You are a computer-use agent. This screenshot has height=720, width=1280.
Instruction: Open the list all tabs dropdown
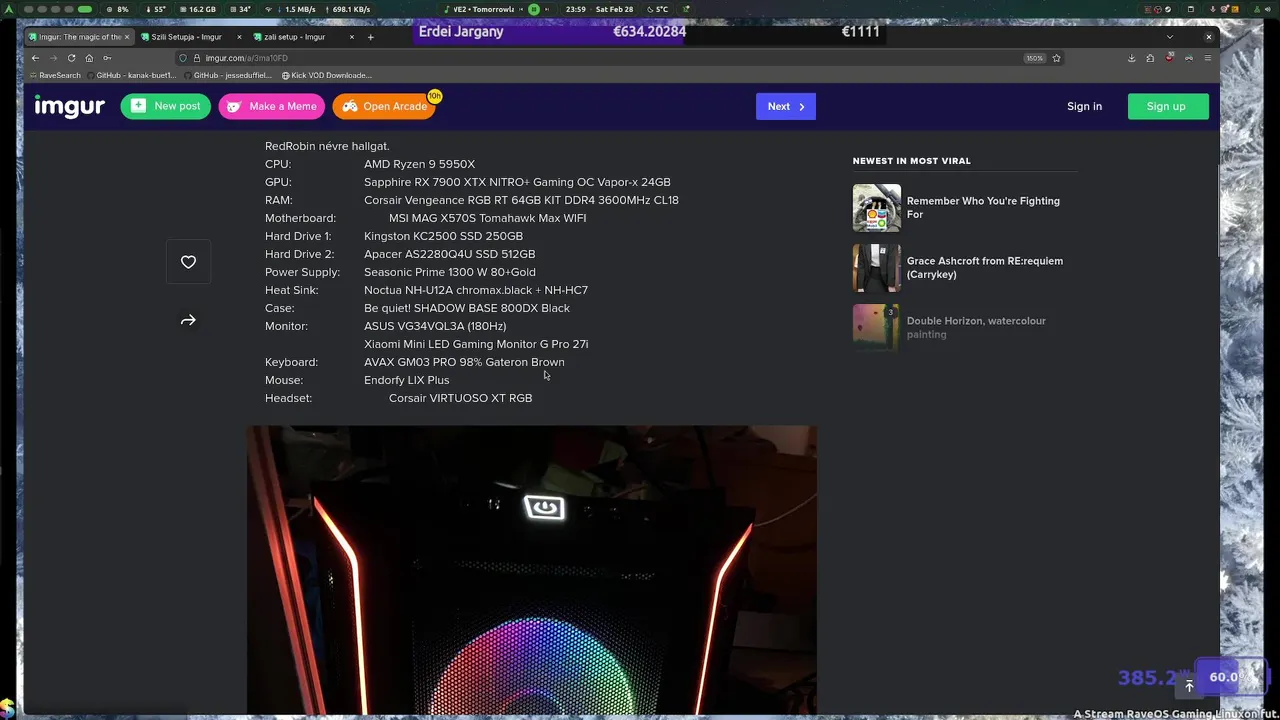(x=1170, y=37)
